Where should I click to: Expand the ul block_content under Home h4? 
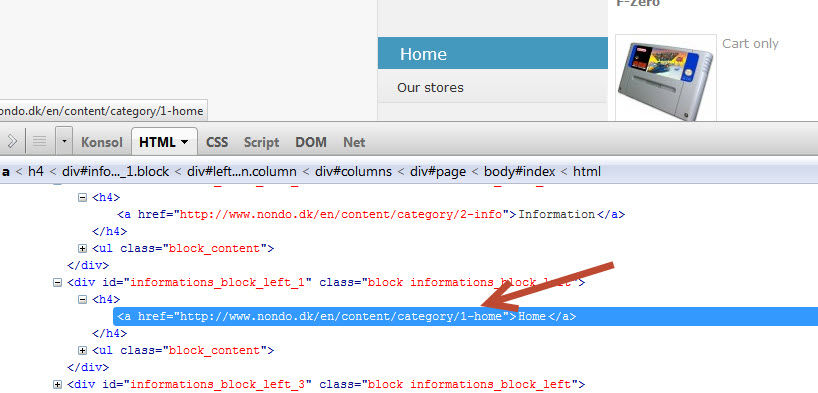[82, 350]
